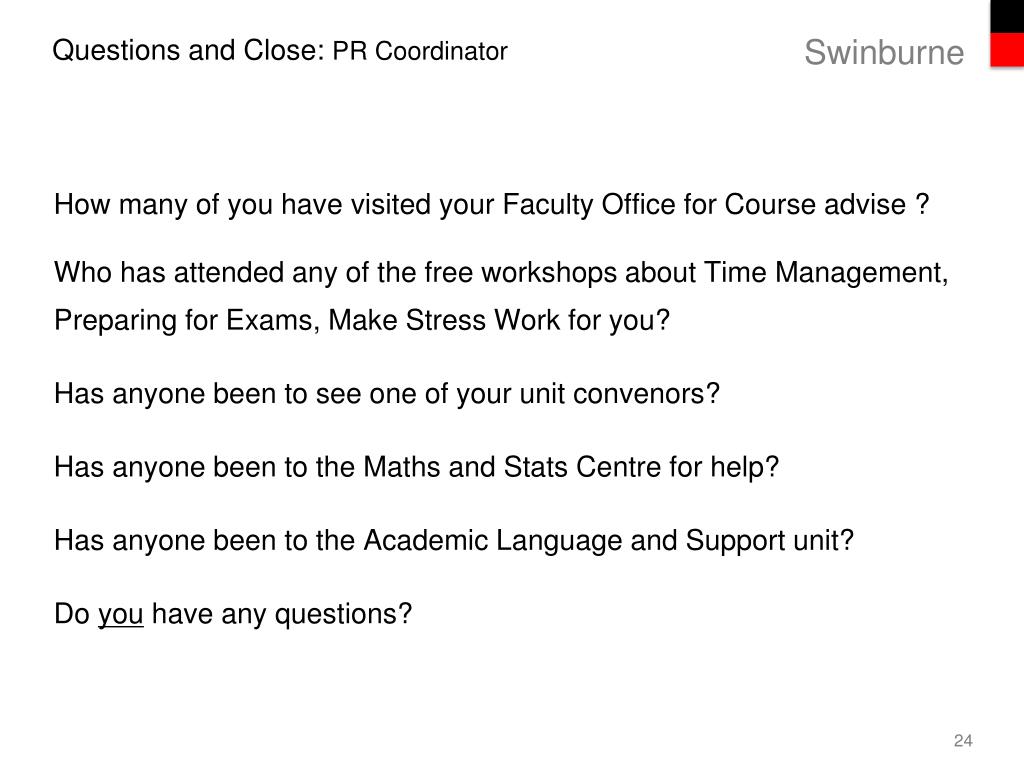Click 'Preparing for Exams' text
The width and height of the screenshot is (1024, 768).
pyautogui.click(x=187, y=321)
